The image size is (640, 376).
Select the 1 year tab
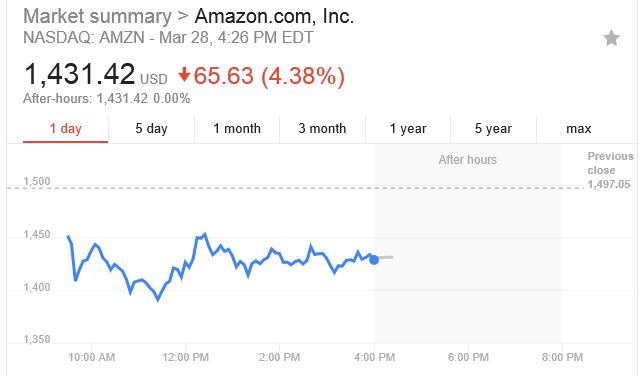(408, 129)
